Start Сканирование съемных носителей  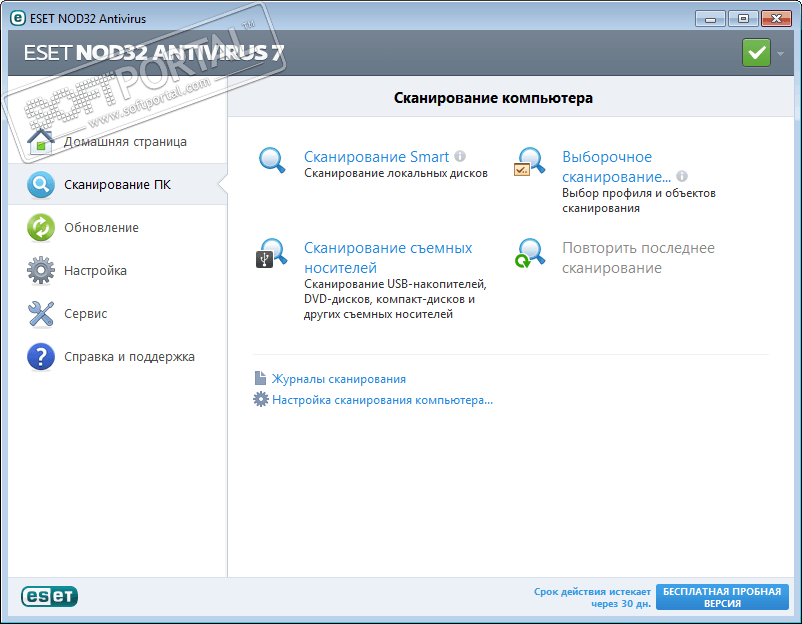(388, 258)
